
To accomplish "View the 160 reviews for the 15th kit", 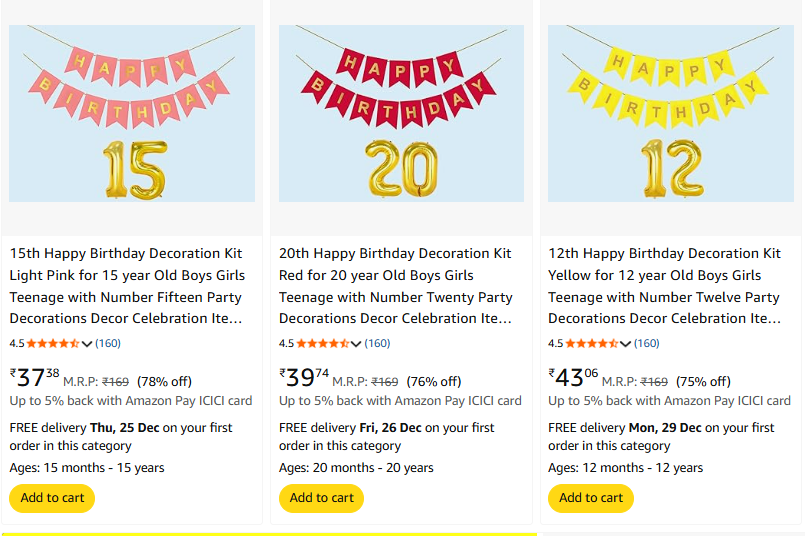I will [108, 344].
